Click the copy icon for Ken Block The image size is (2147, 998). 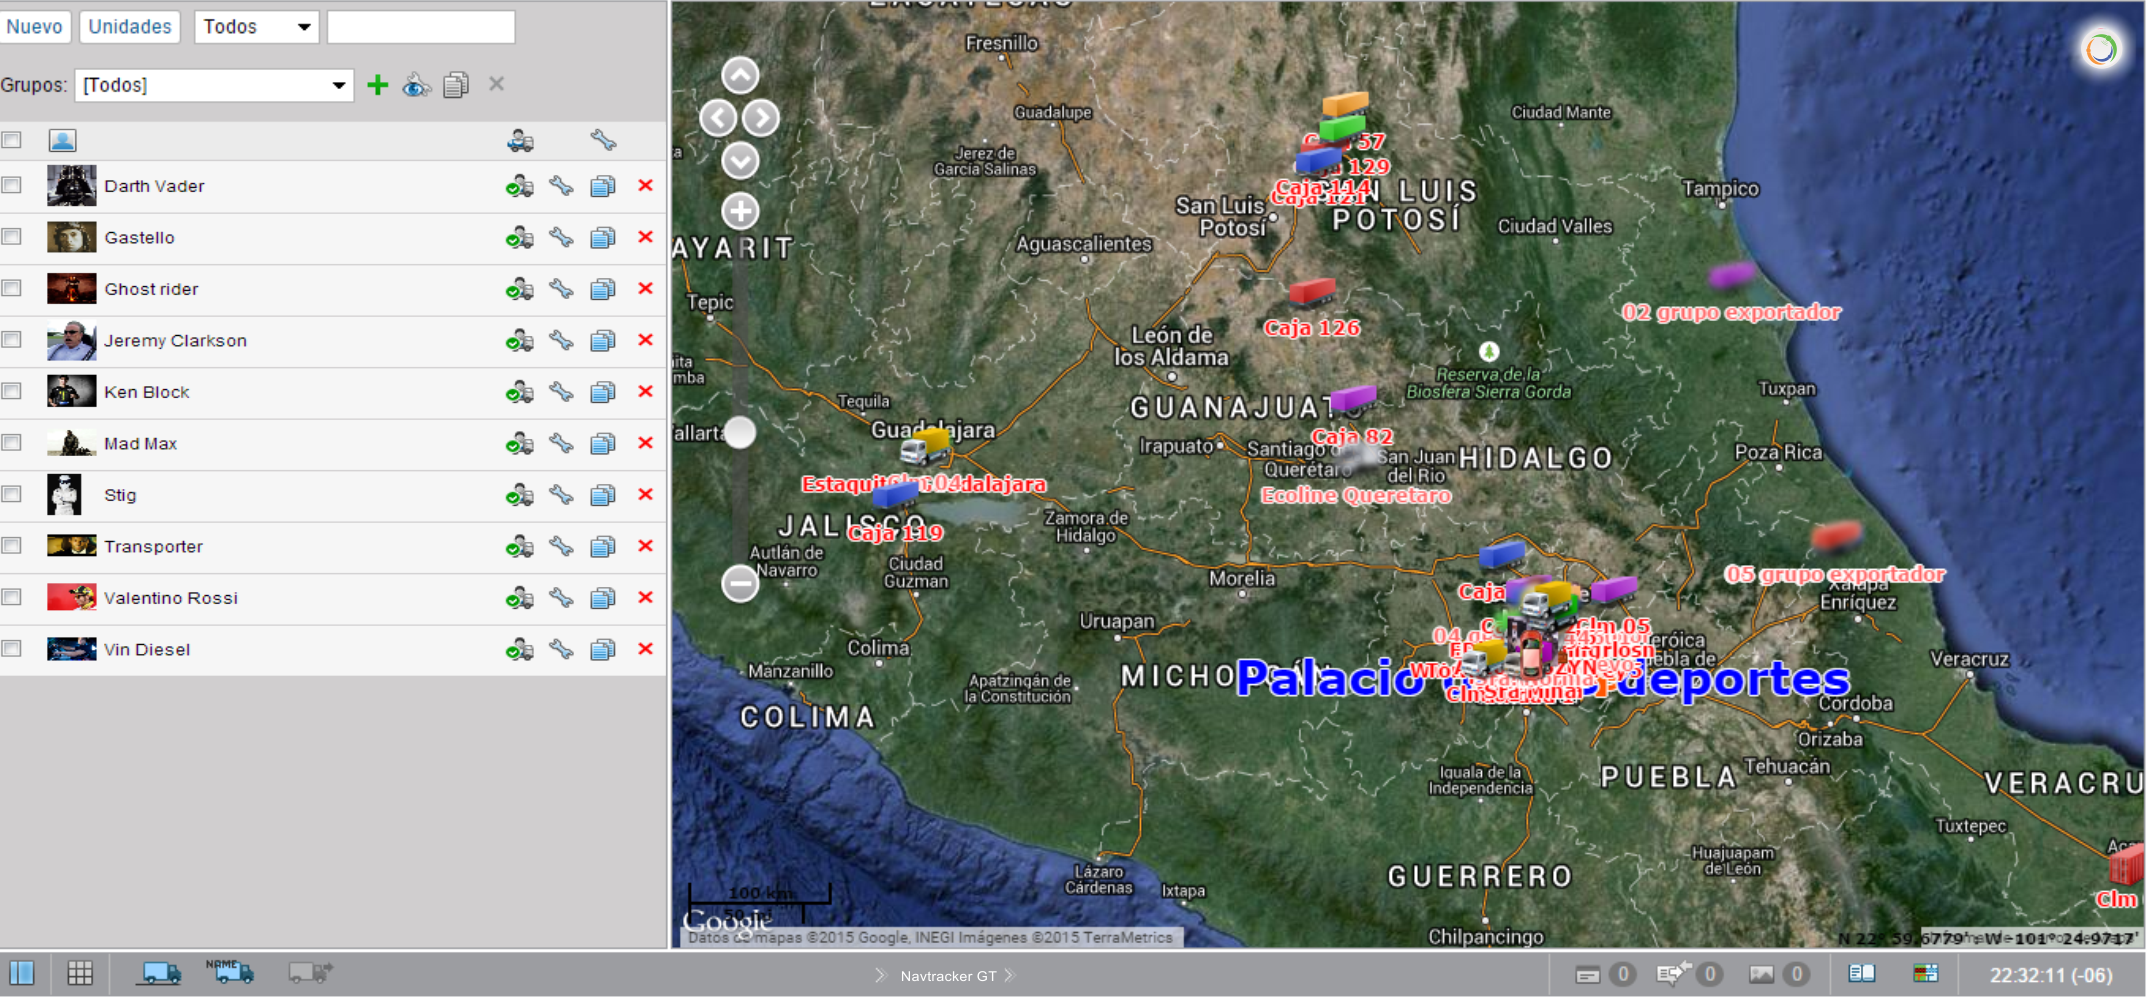[602, 392]
